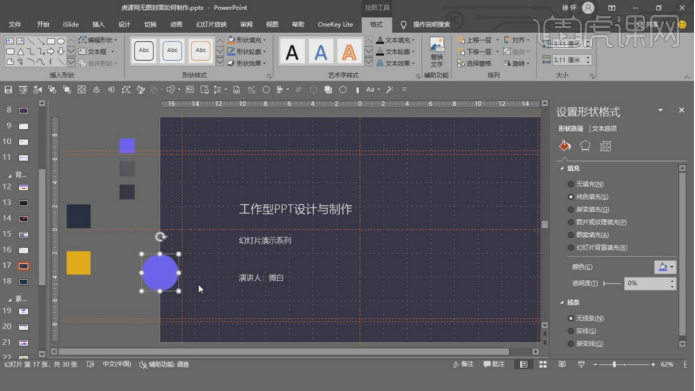Open 形状效果 shape effects menu
This screenshot has height=391, width=695.
click(247, 63)
